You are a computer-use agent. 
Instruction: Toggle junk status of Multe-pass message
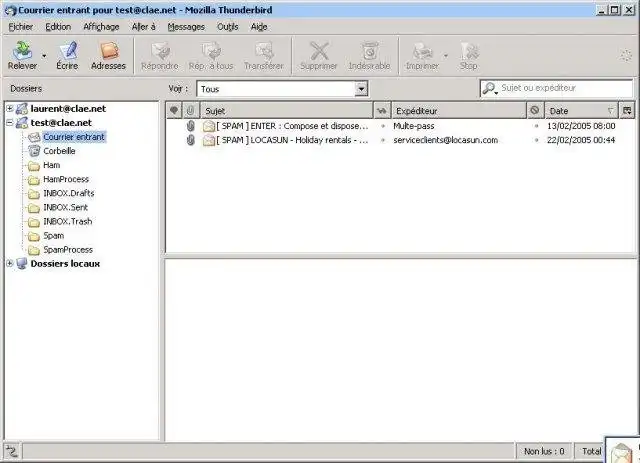point(536,126)
